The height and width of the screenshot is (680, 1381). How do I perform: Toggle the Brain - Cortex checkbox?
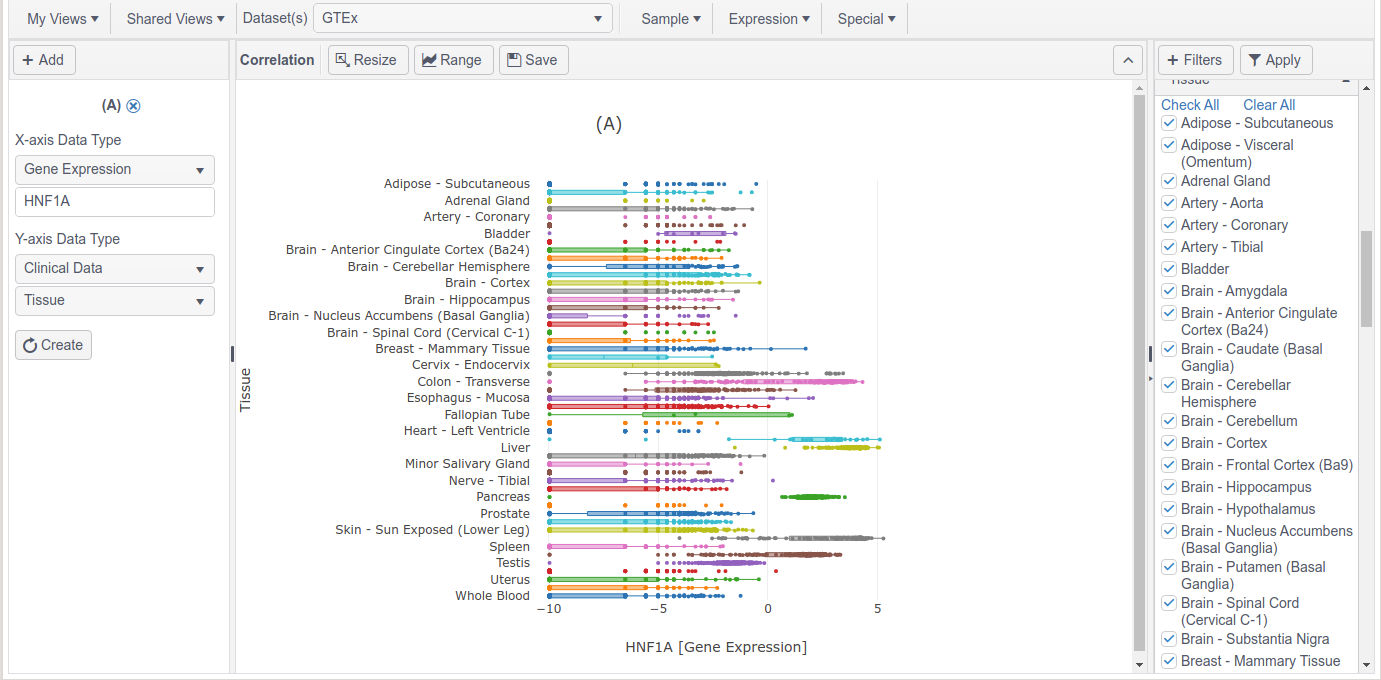(1168, 443)
